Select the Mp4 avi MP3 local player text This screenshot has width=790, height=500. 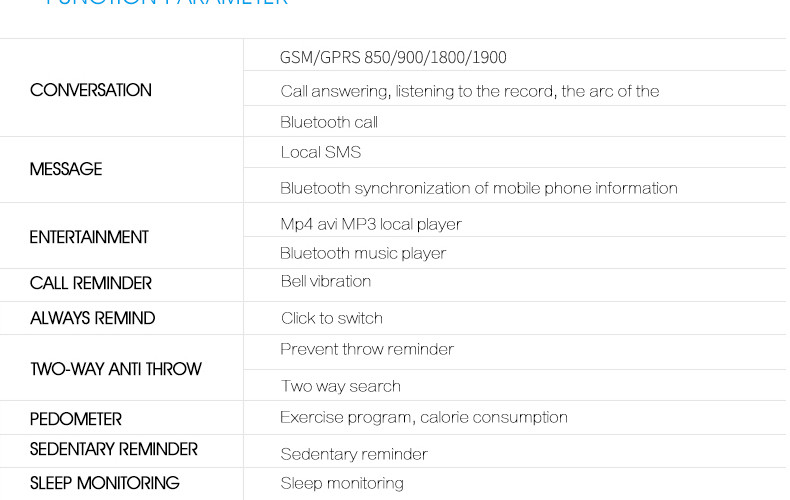[x=371, y=223]
